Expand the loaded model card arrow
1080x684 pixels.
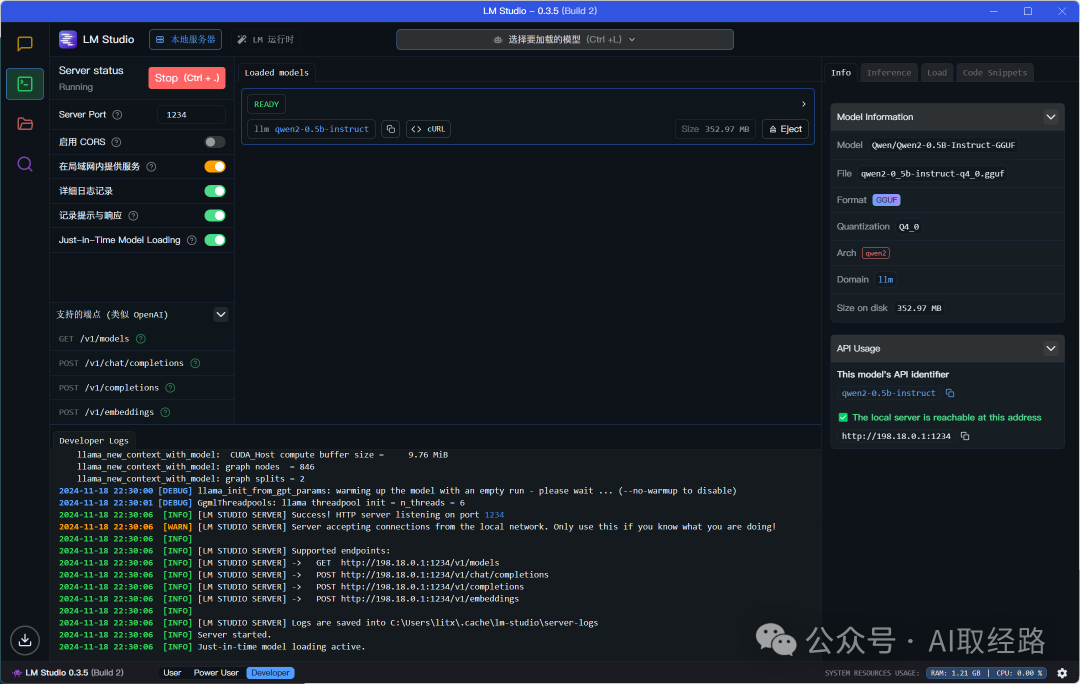tap(804, 104)
